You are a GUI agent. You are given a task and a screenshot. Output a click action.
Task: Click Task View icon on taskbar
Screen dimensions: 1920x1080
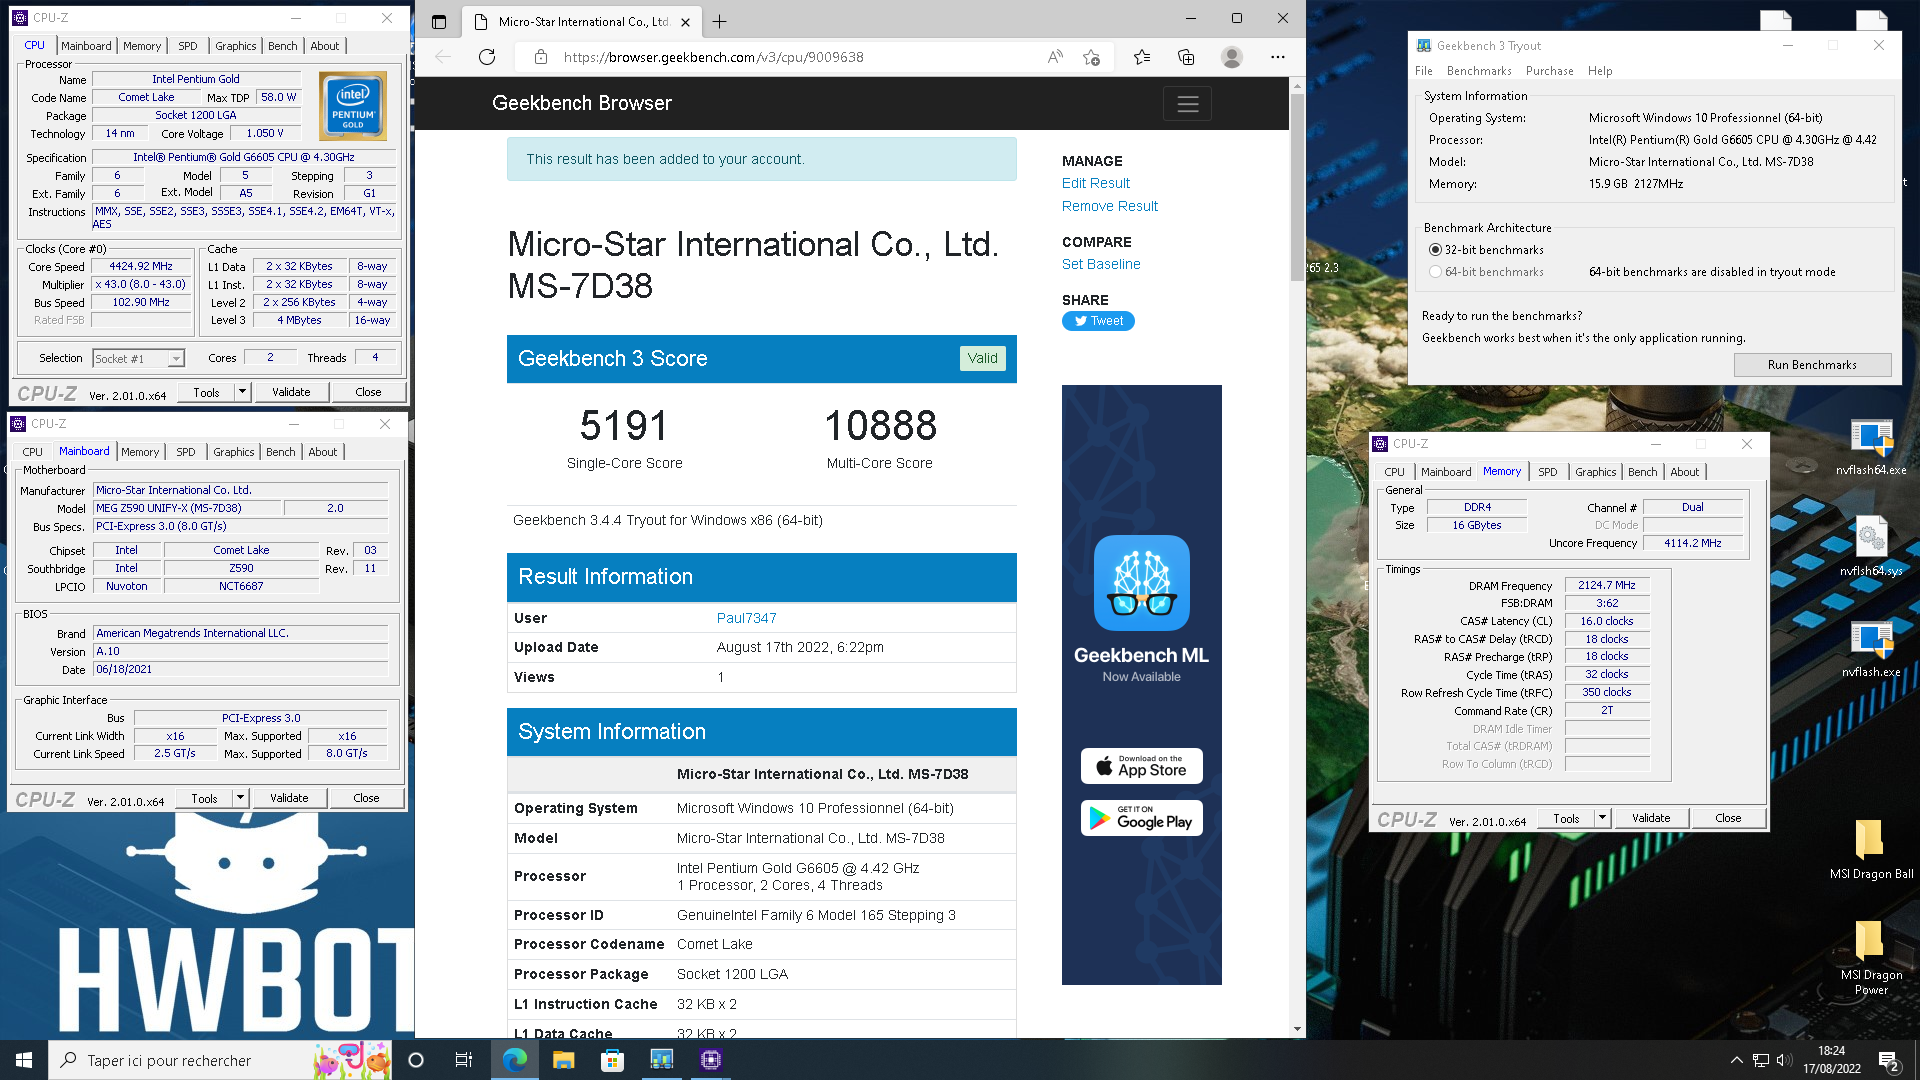click(x=464, y=1060)
